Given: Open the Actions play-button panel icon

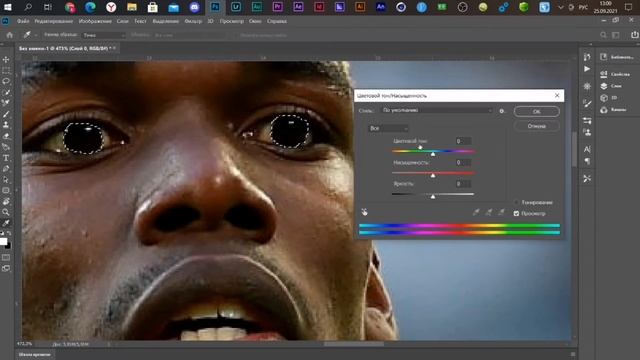Looking at the screenshot, I should click(x=587, y=69).
